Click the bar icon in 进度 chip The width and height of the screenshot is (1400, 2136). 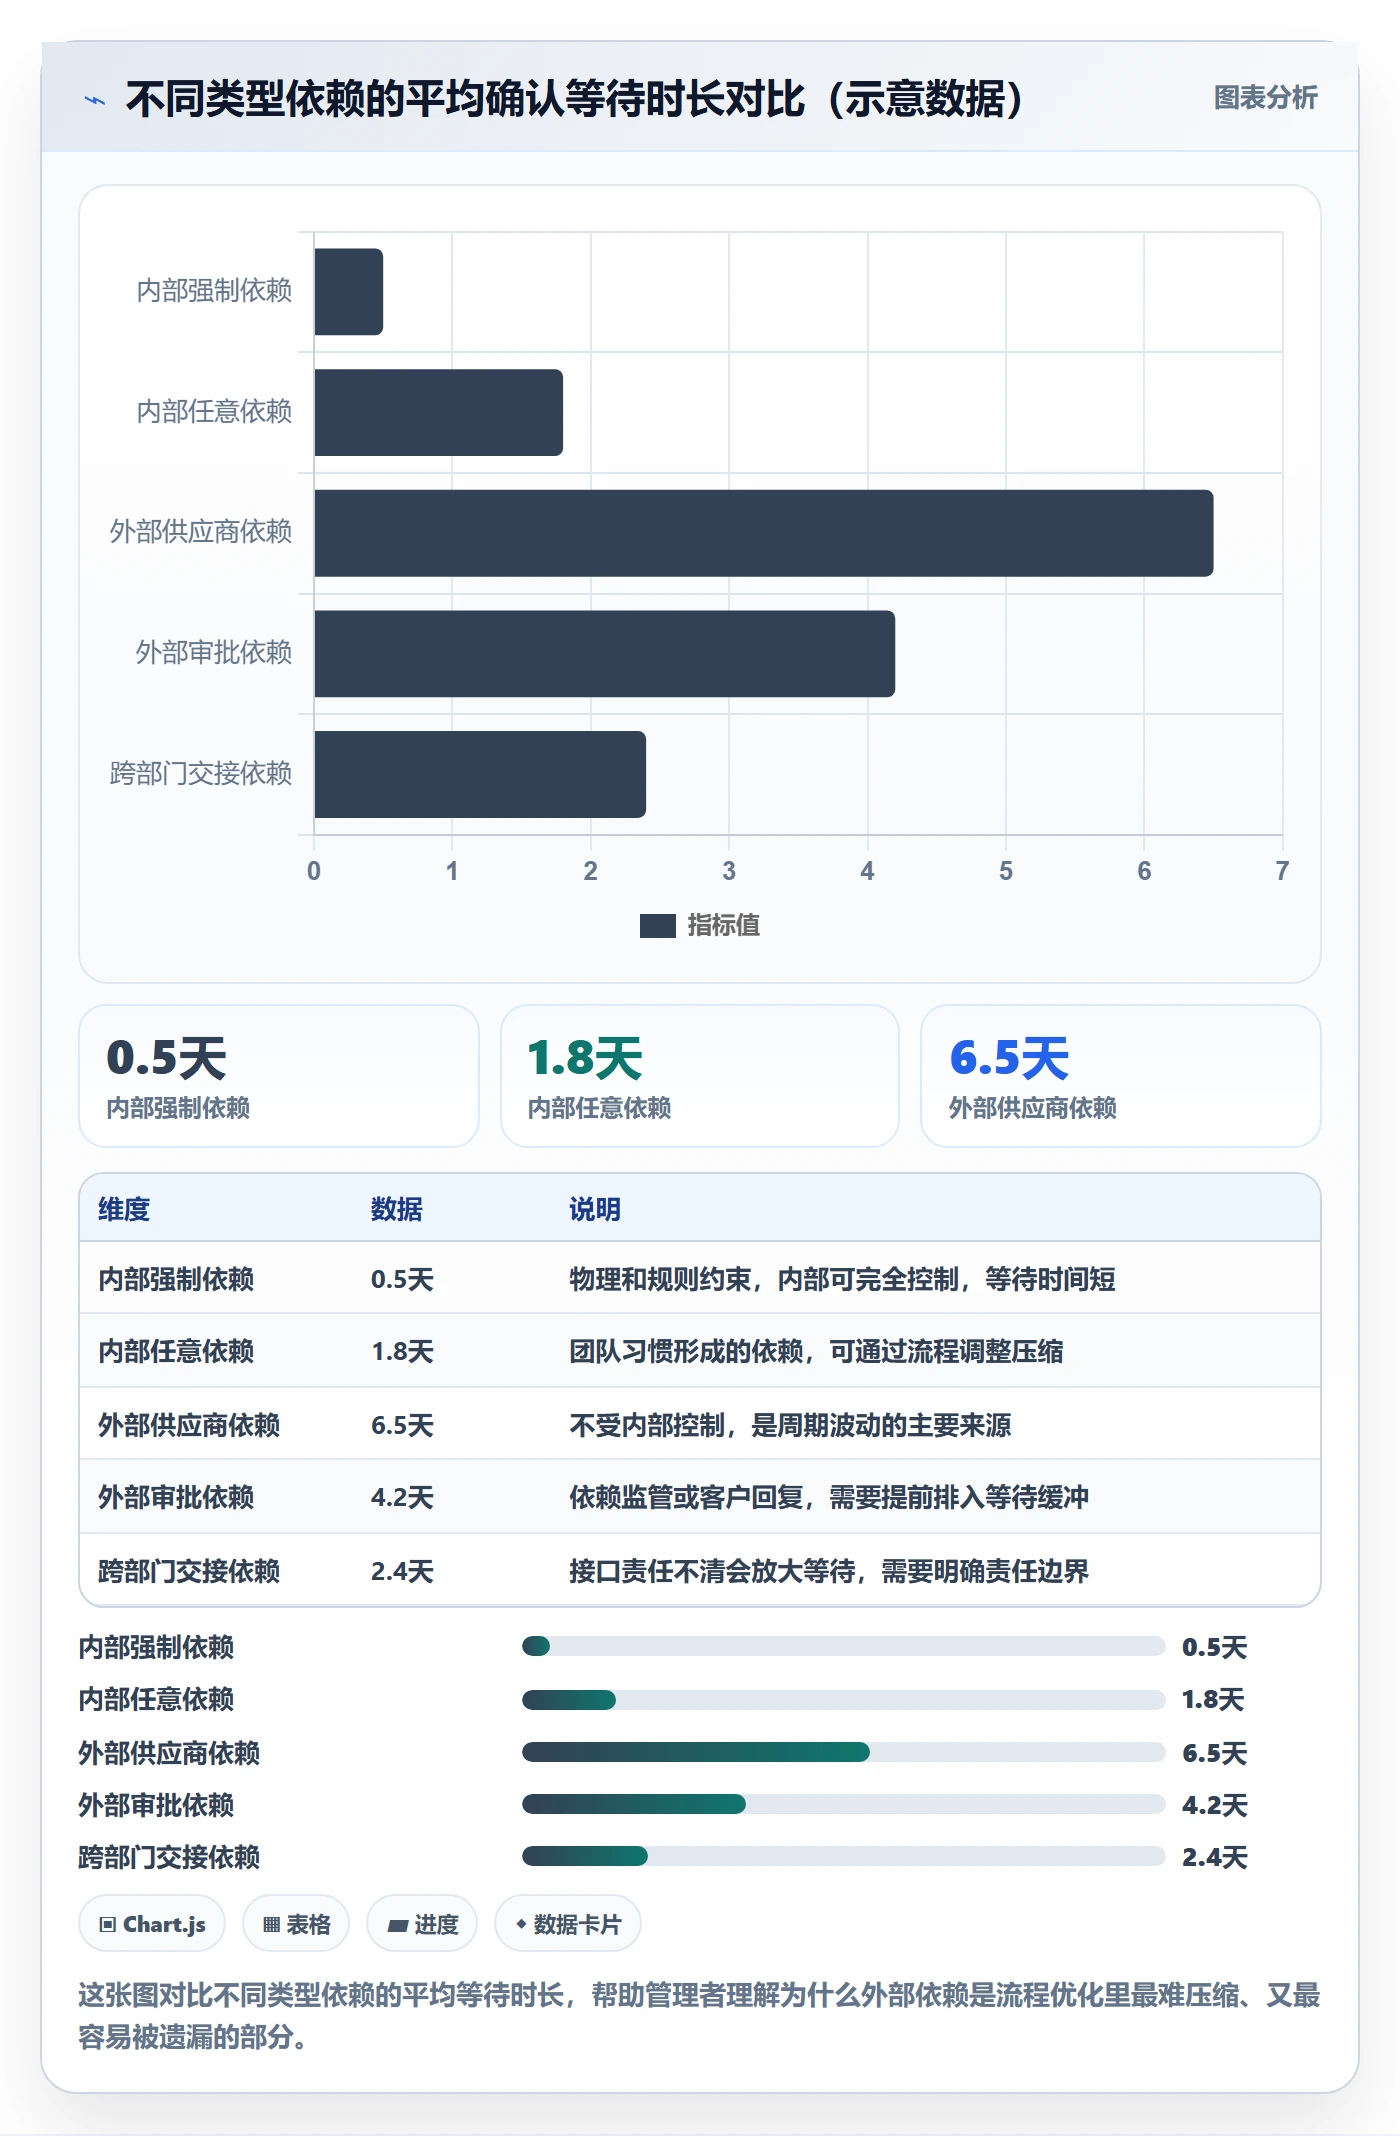[397, 1926]
